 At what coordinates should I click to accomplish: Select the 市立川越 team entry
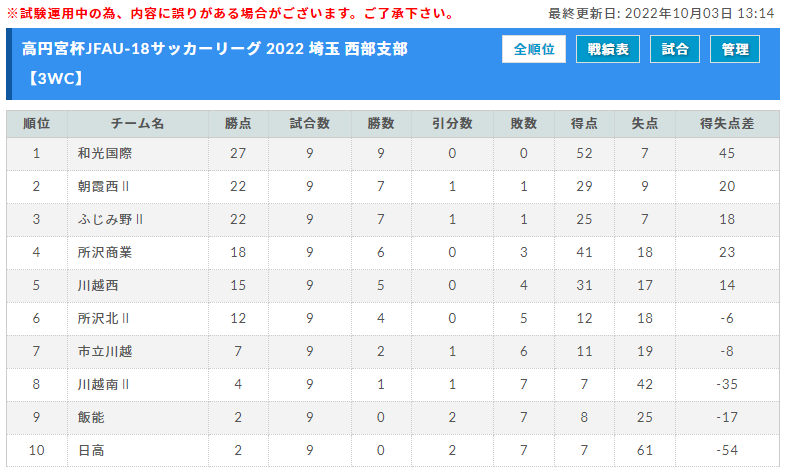[105, 351]
